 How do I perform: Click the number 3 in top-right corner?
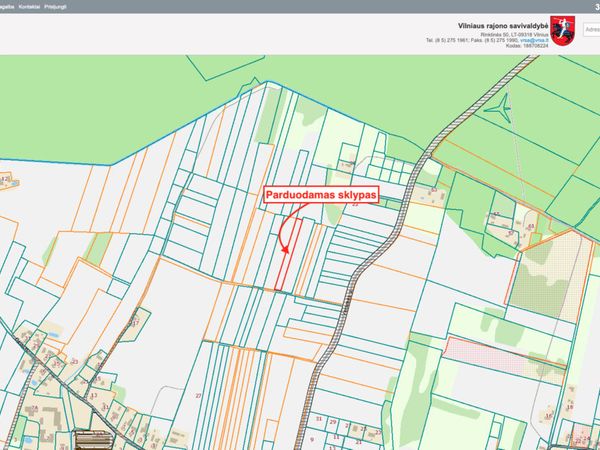pyautogui.click(x=596, y=6)
